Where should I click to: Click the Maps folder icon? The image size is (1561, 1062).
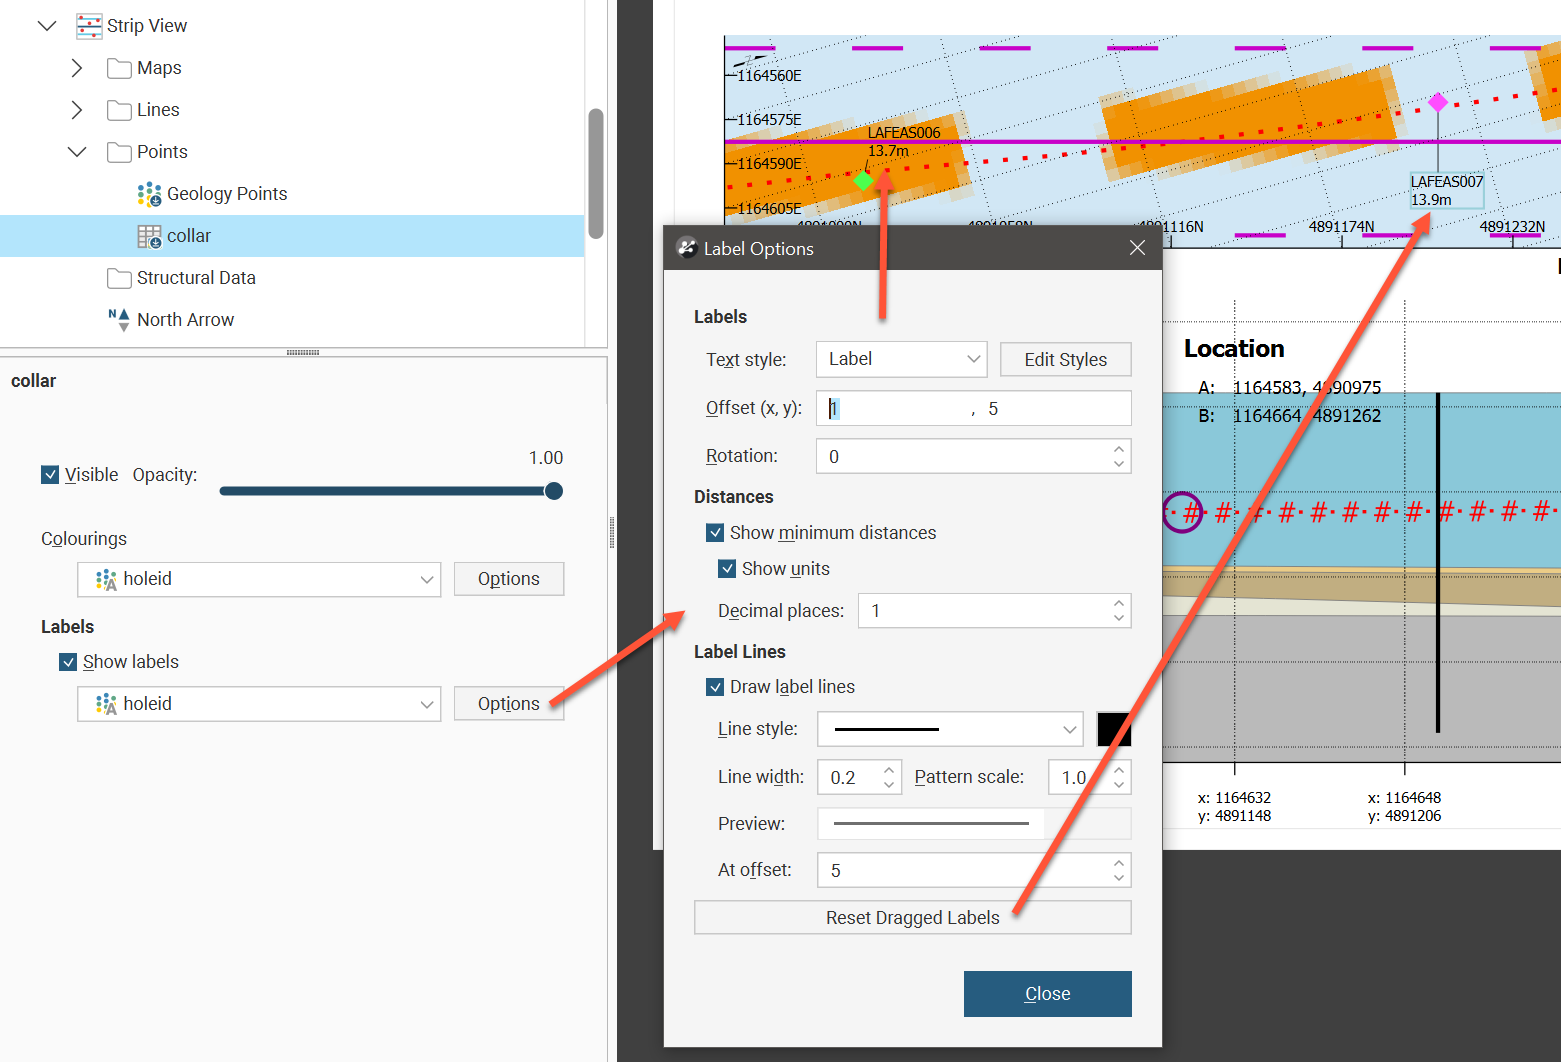(119, 68)
